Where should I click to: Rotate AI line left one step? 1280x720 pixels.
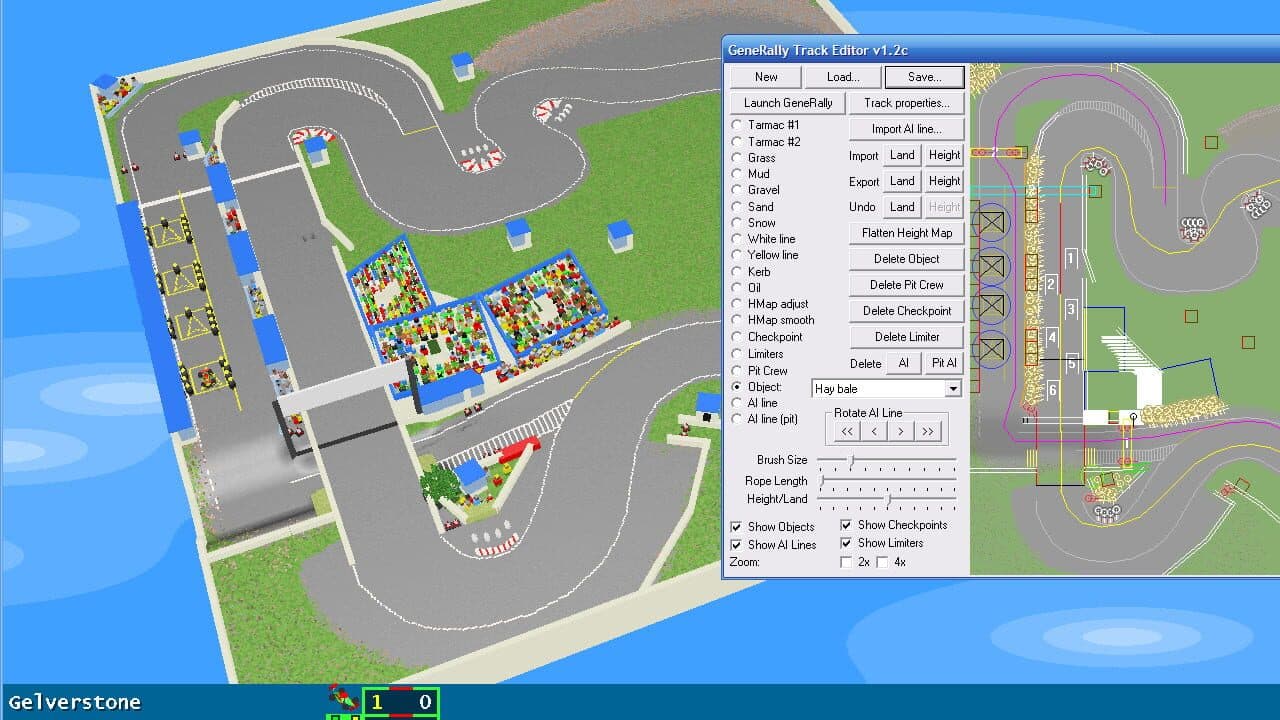[x=873, y=430]
